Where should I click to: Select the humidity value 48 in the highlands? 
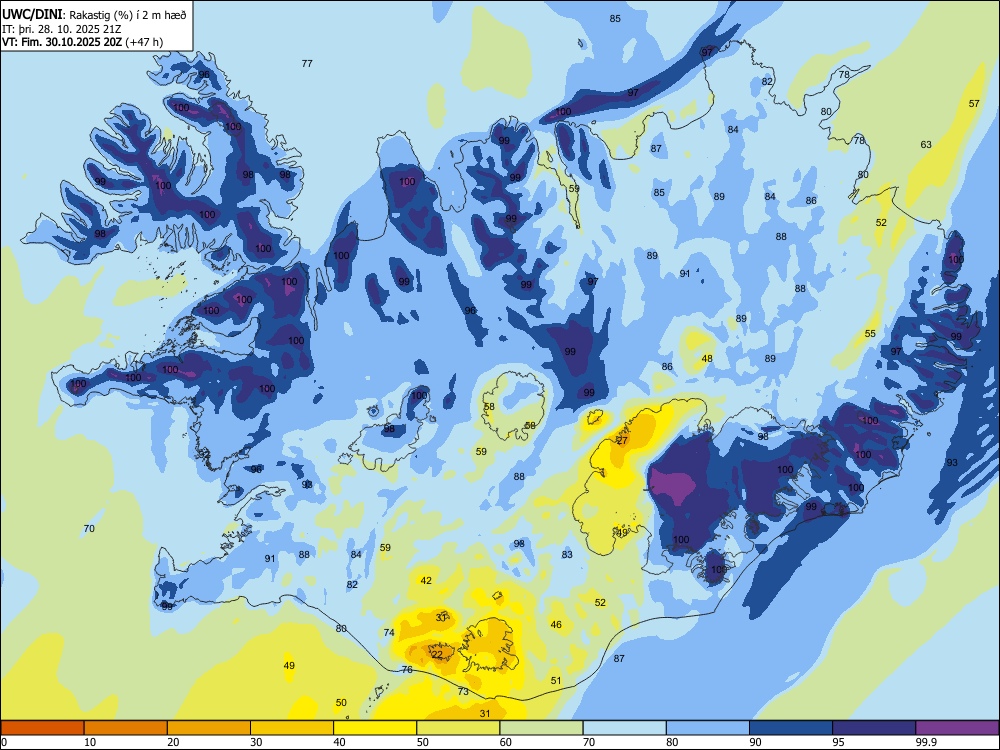pos(707,358)
